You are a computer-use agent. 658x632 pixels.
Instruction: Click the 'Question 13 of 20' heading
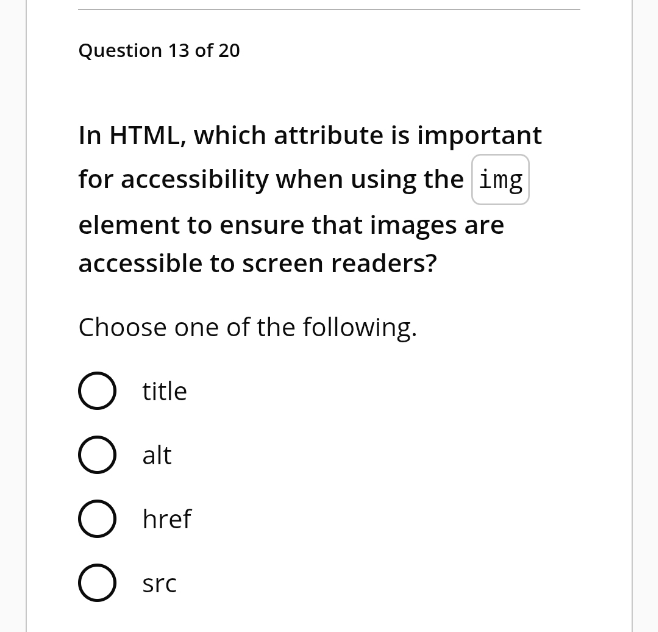click(159, 51)
